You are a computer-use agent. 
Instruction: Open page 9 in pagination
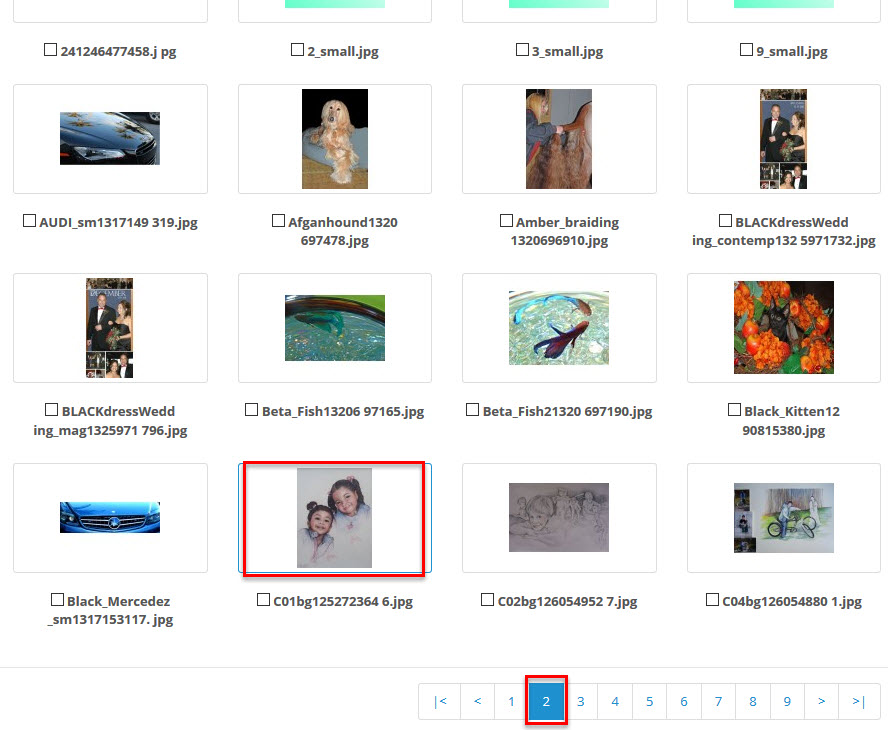click(x=787, y=702)
